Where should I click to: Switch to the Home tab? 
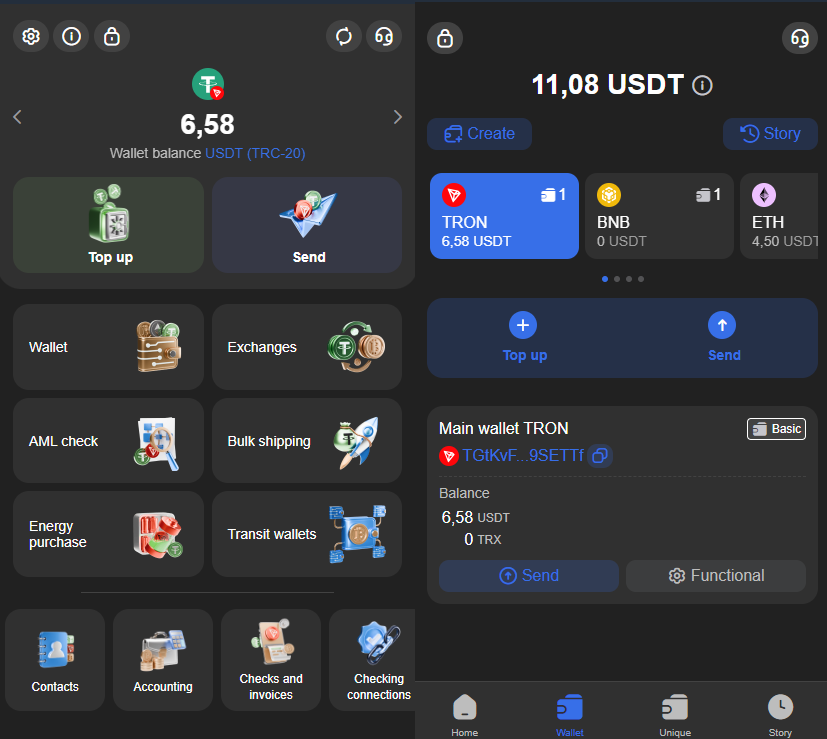(x=464, y=713)
